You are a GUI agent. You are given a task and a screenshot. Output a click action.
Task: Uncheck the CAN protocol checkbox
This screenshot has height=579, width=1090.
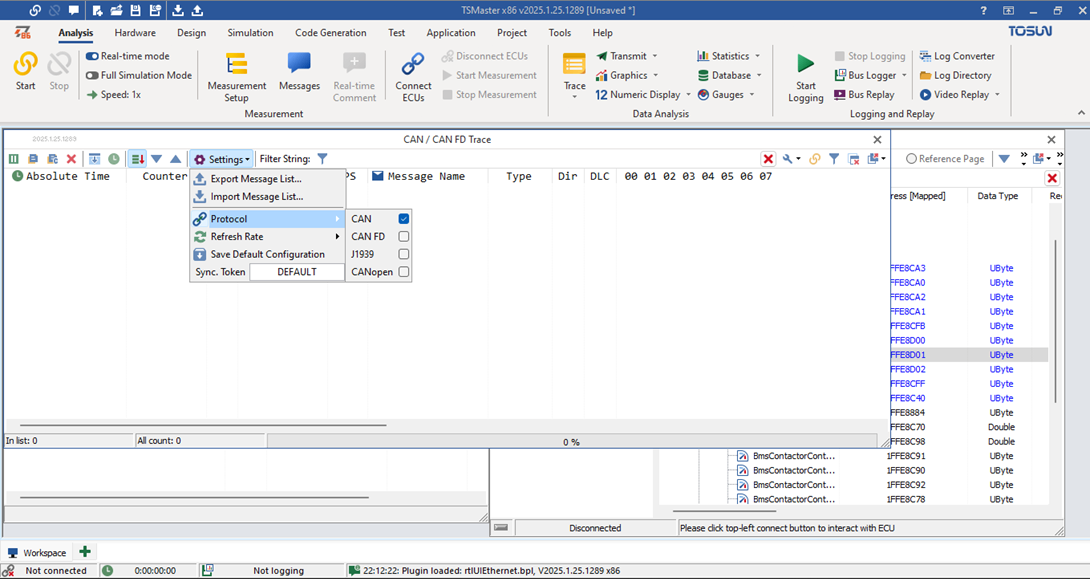[403, 218]
